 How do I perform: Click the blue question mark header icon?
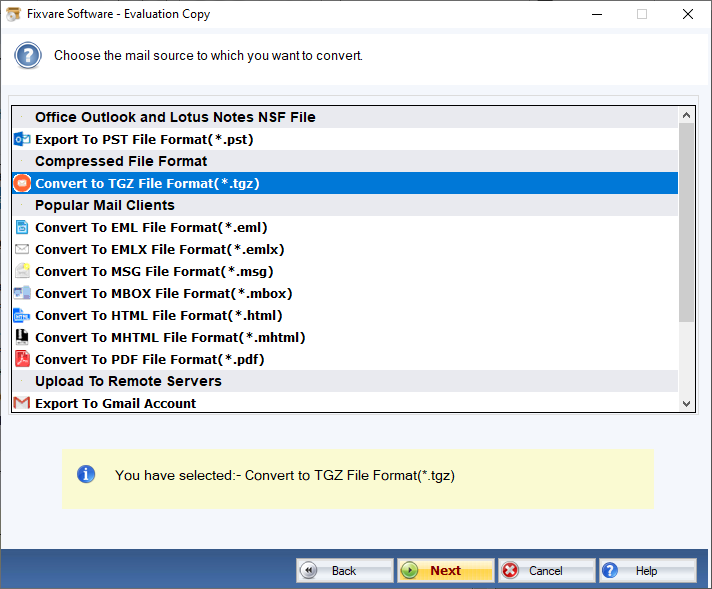pos(28,55)
